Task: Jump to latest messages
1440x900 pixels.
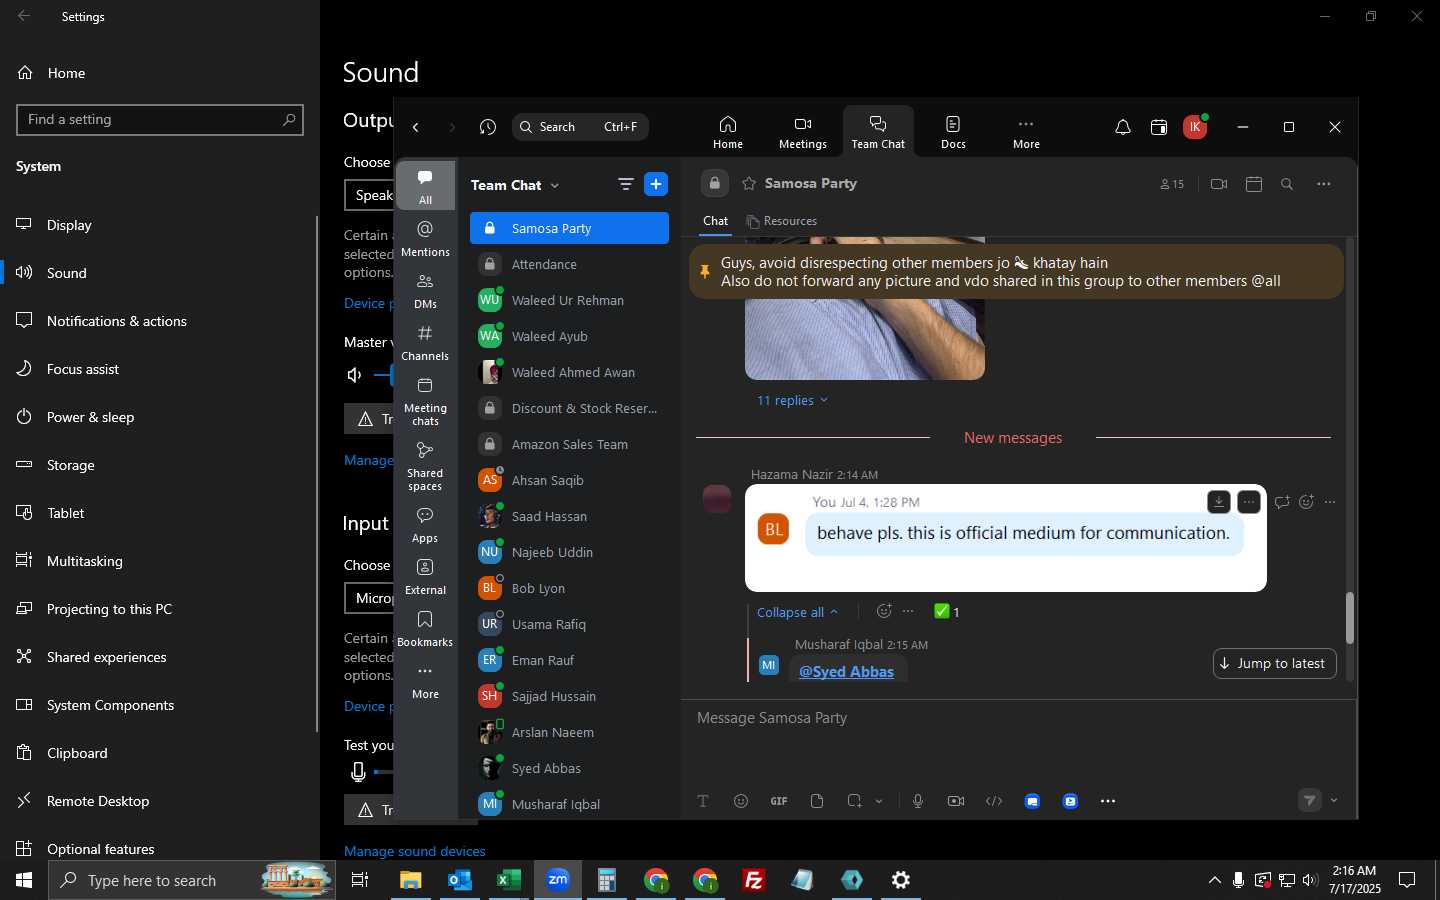Action: (1275, 663)
